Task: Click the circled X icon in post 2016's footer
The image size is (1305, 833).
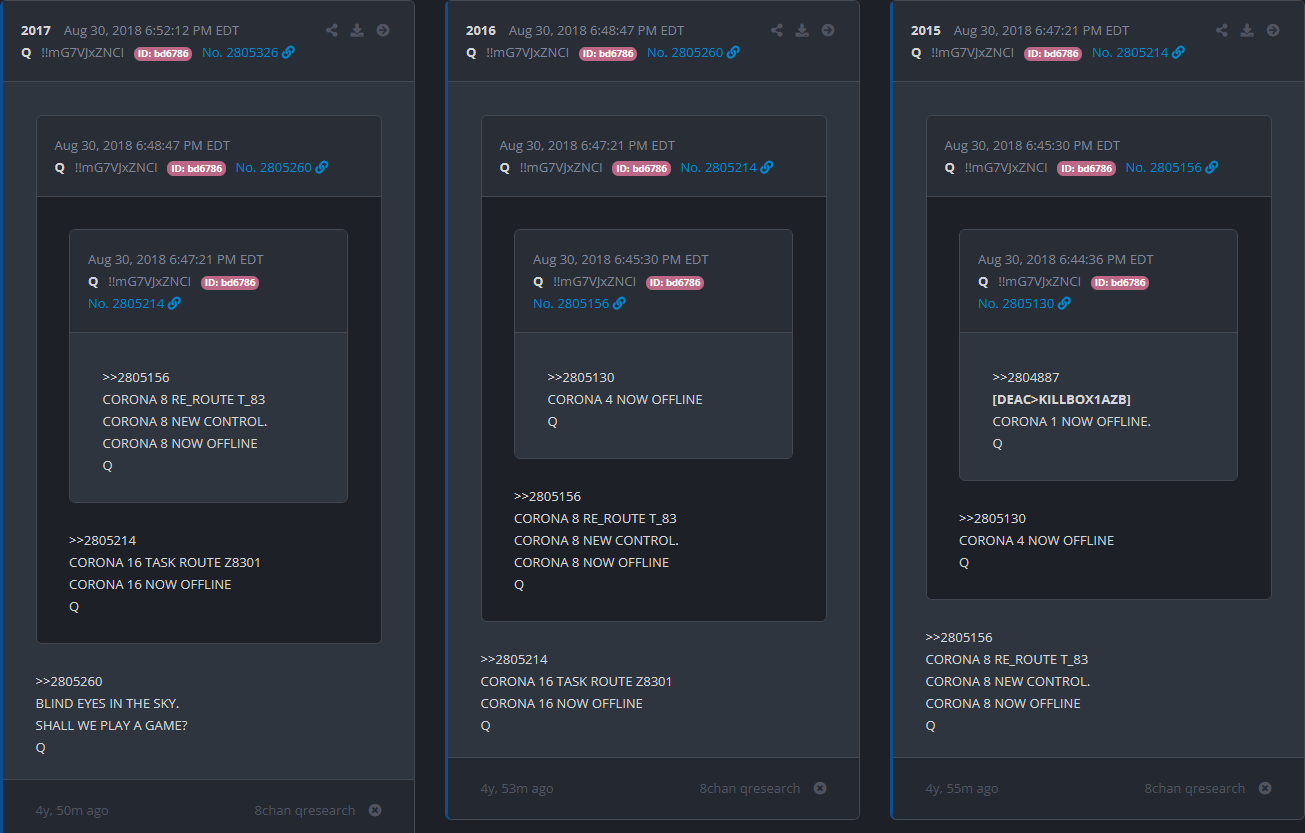Action: click(x=820, y=788)
